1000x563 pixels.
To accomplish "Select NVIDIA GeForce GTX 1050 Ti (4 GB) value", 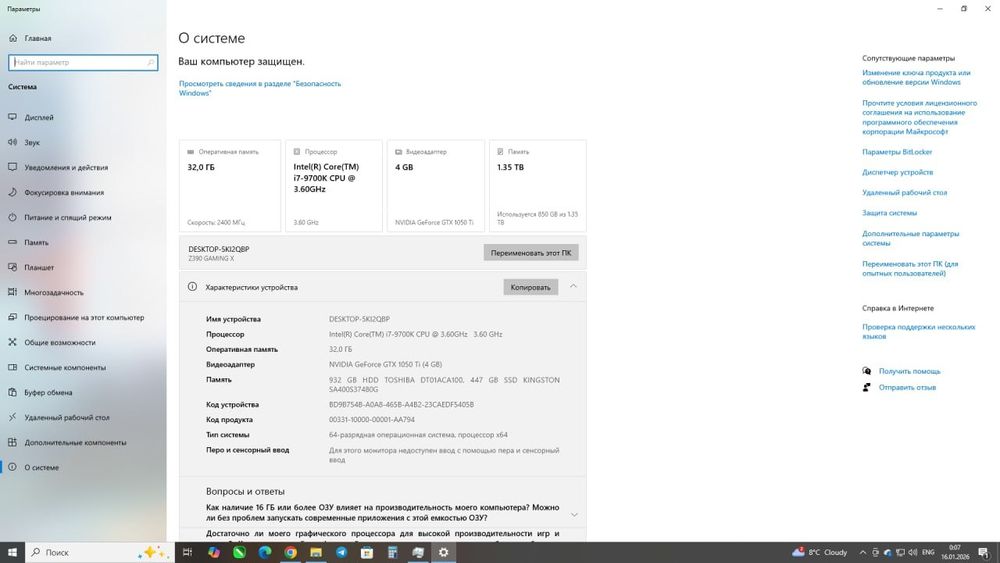I will click(x=385, y=364).
